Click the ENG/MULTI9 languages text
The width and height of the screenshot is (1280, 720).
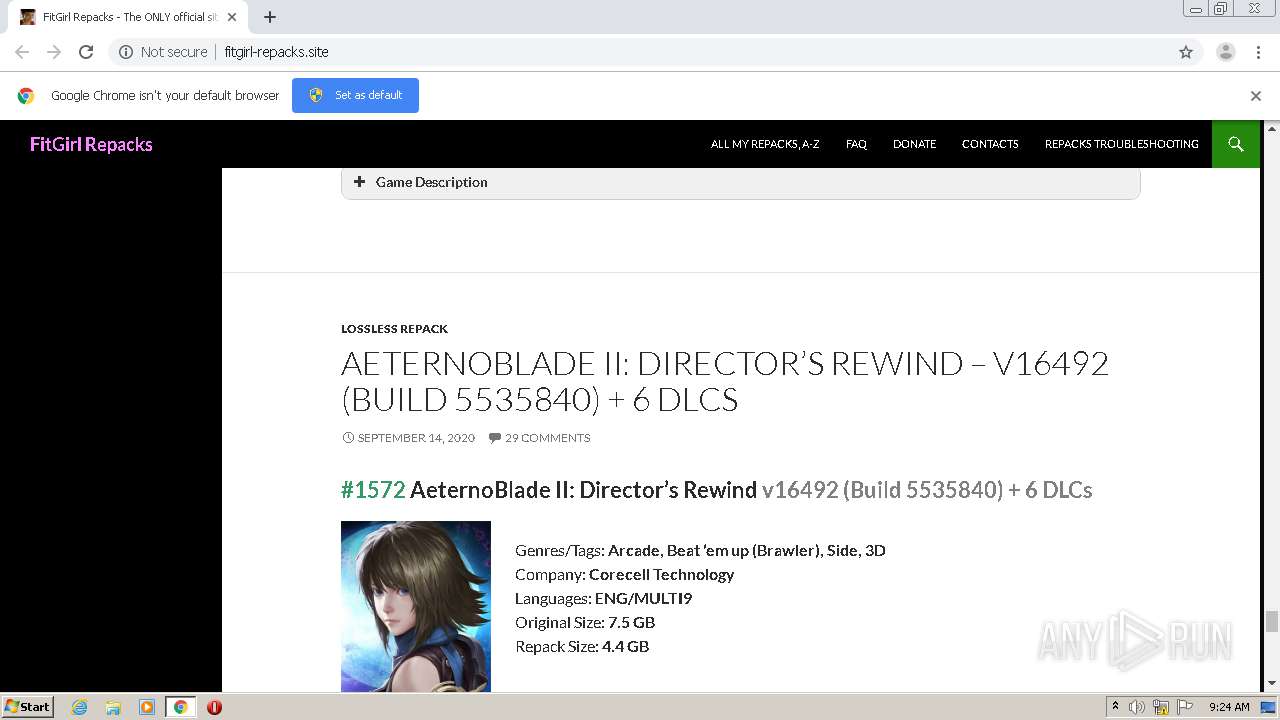[643, 598]
